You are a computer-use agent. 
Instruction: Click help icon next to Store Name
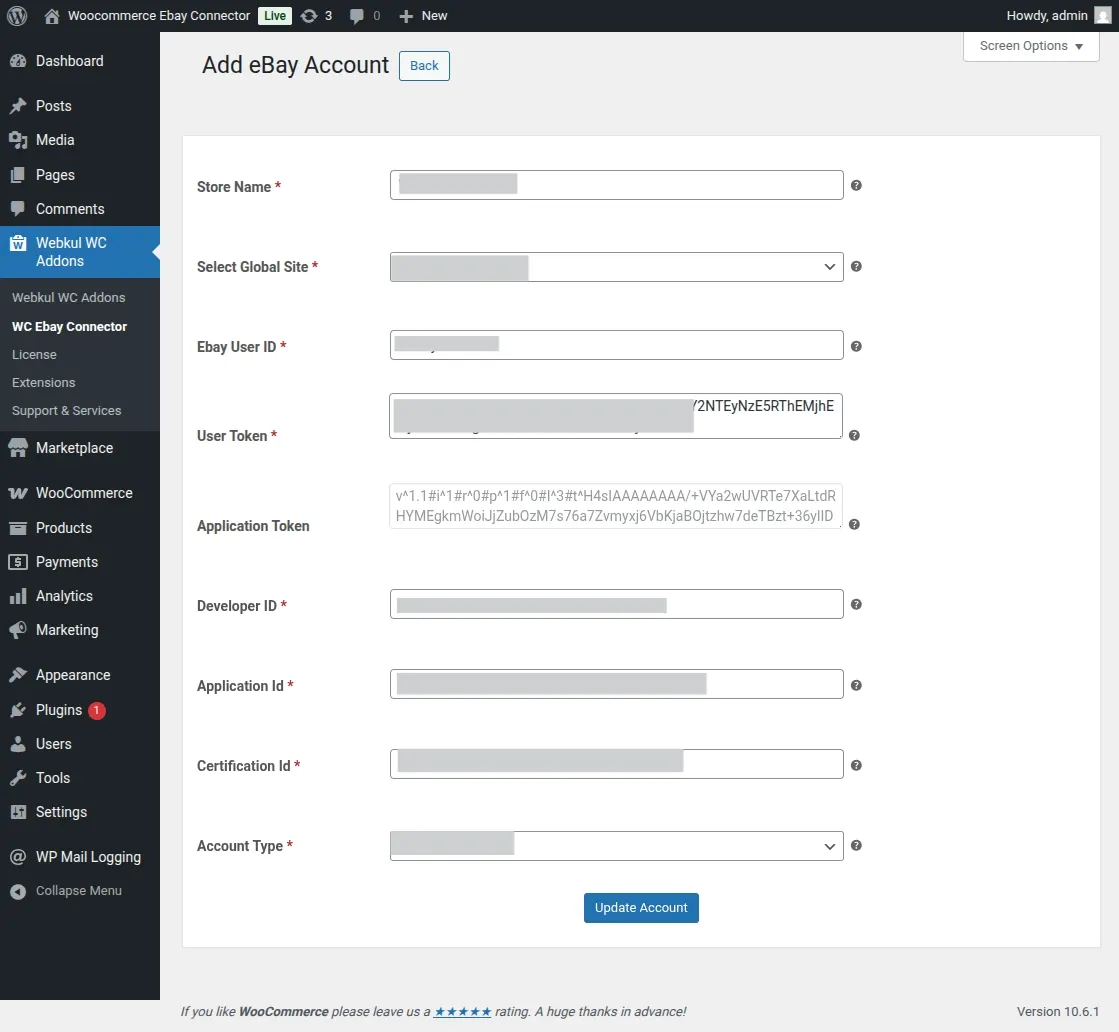[856, 186]
